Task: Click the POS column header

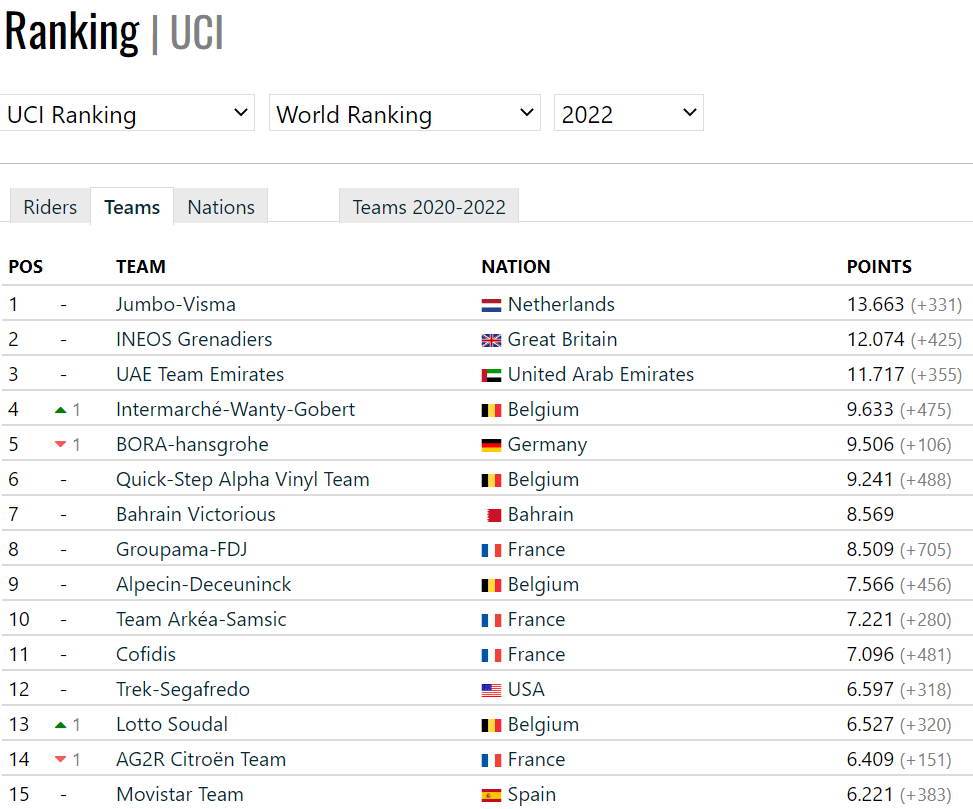Action: (x=25, y=267)
